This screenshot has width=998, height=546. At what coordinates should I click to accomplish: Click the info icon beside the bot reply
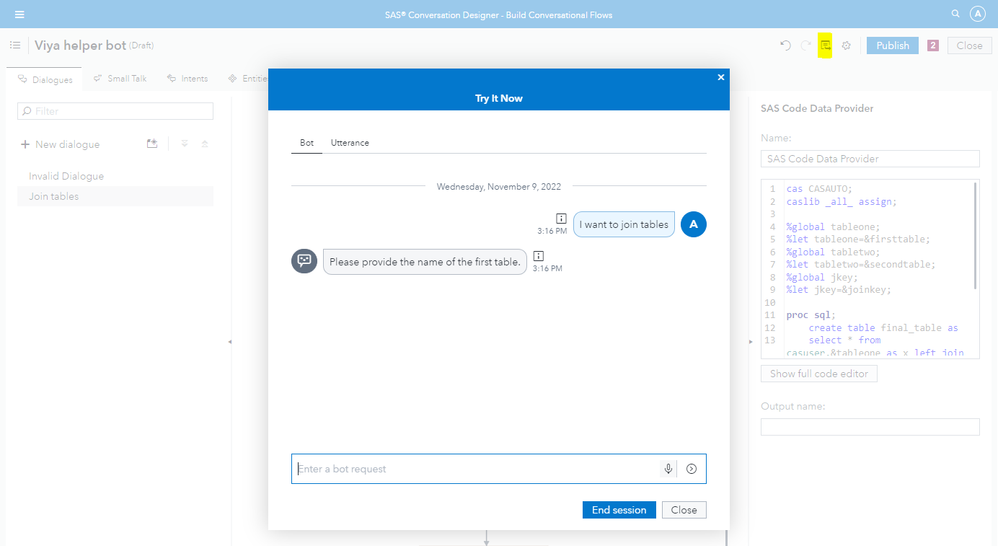538,256
